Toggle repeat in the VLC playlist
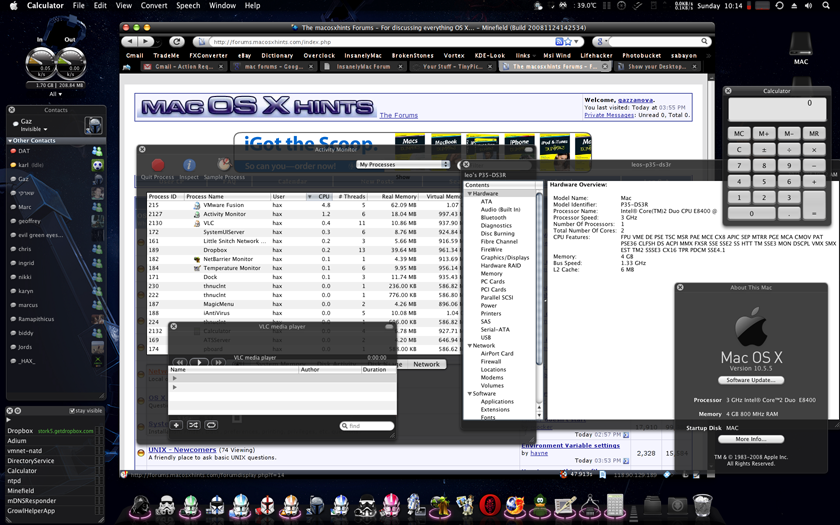Viewport: 840px width, 525px height. coord(211,425)
